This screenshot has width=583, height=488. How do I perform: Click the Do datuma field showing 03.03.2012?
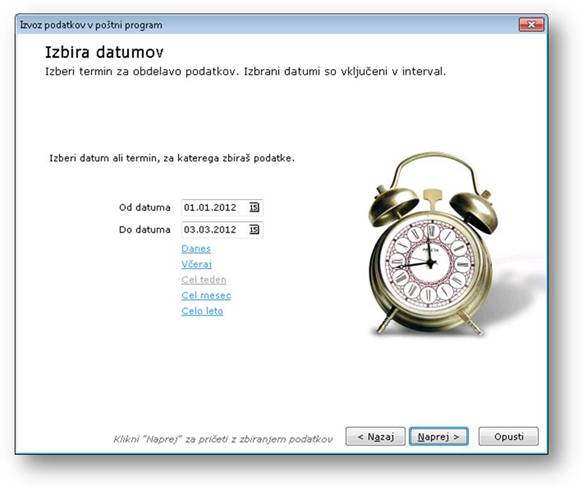pyautogui.click(x=222, y=229)
